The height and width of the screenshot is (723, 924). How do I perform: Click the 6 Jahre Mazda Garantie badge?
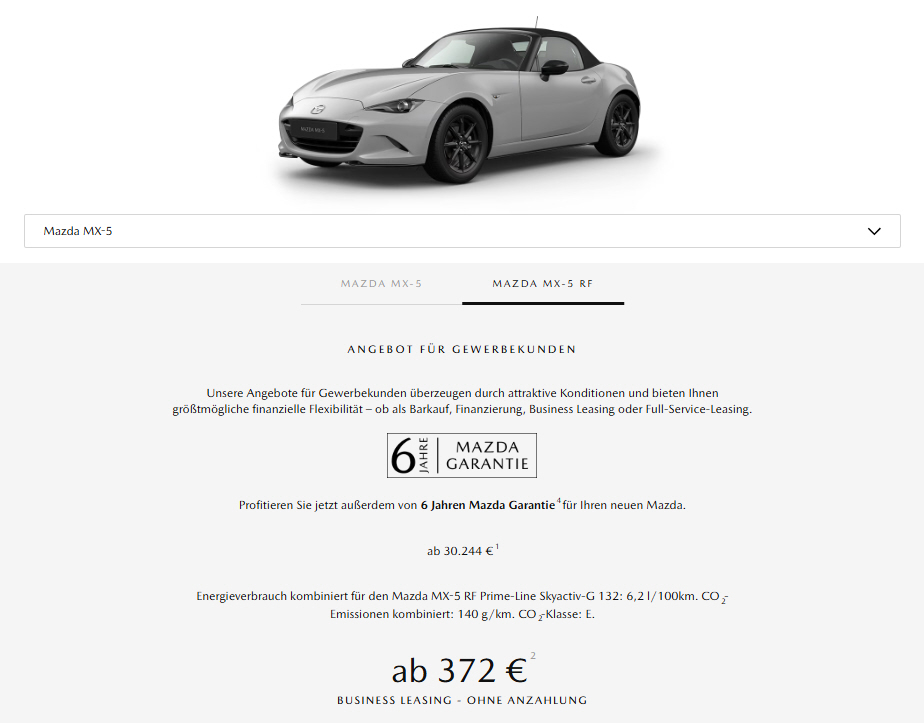461,455
